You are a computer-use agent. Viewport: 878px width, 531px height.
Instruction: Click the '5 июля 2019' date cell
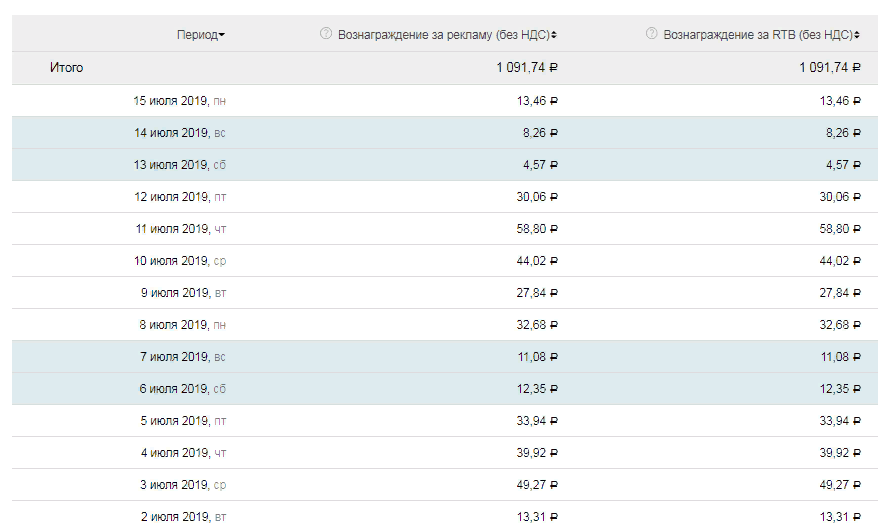point(174,421)
